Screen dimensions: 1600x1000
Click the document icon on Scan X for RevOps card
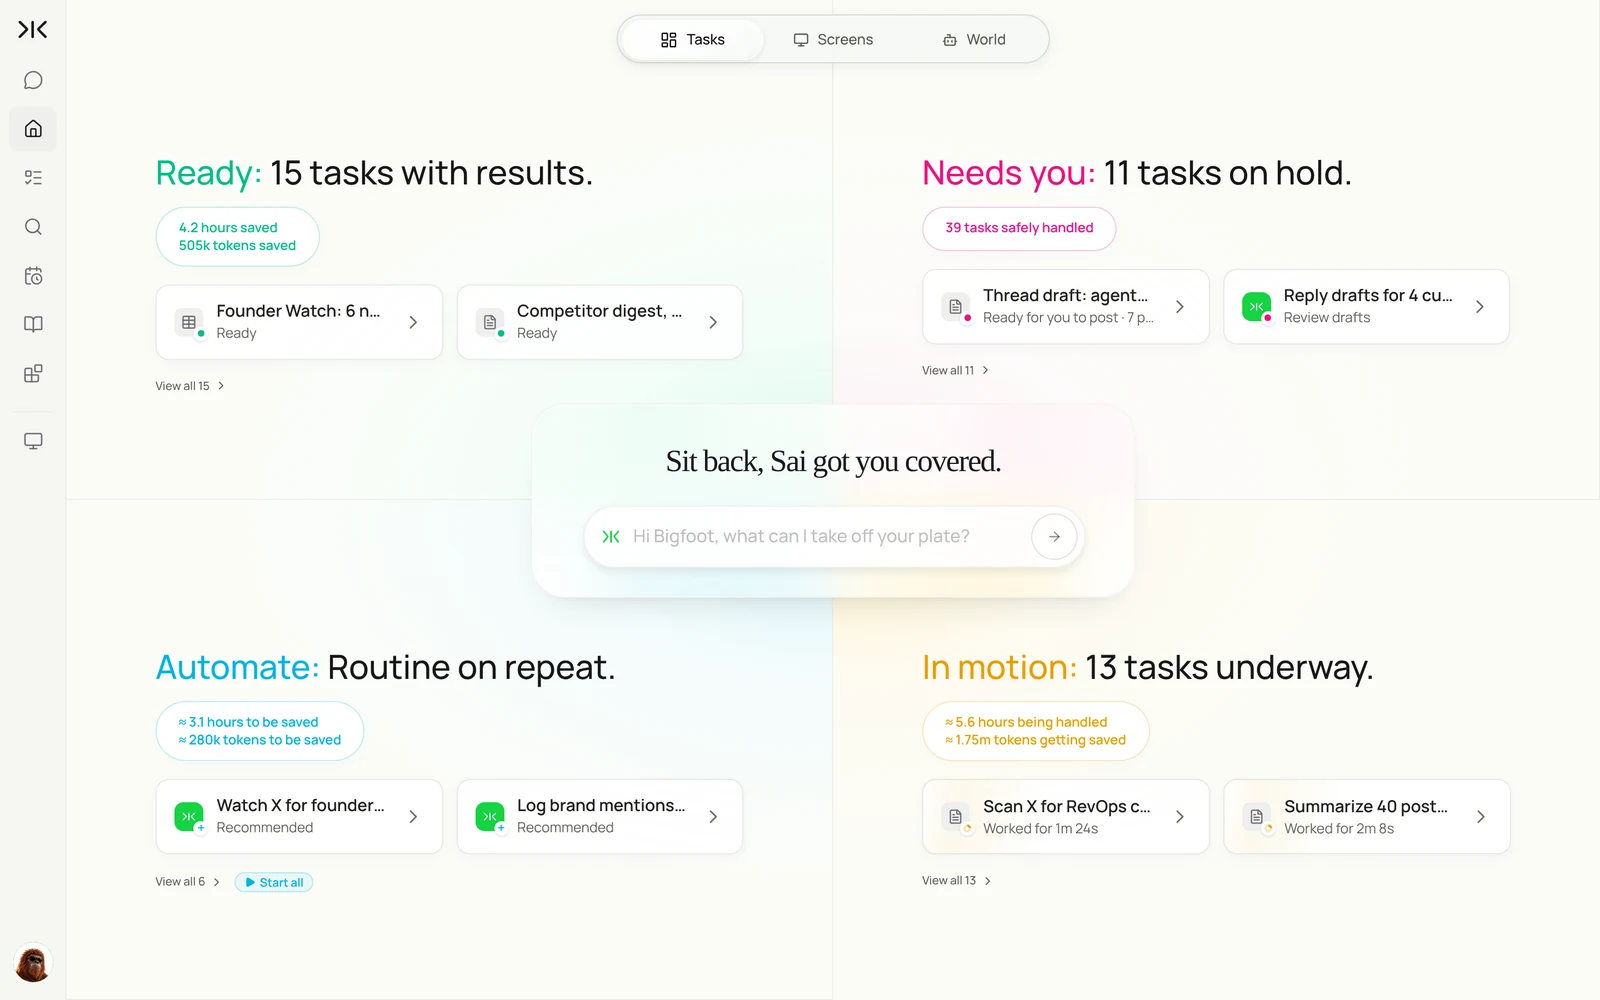pyautogui.click(x=956, y=817)
